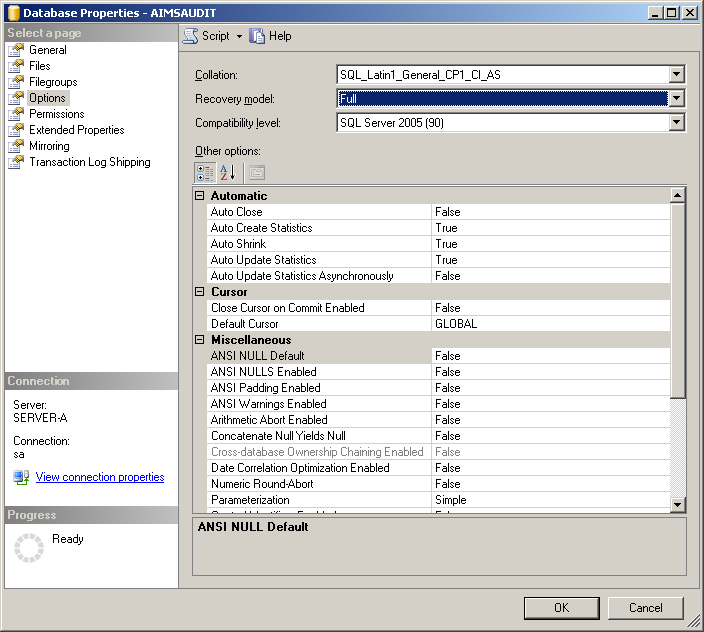Image resolution: width=704 pixels, height=632 pixels.
Task: Open Transaction Log Shipping page
Action: coord(89,162)
